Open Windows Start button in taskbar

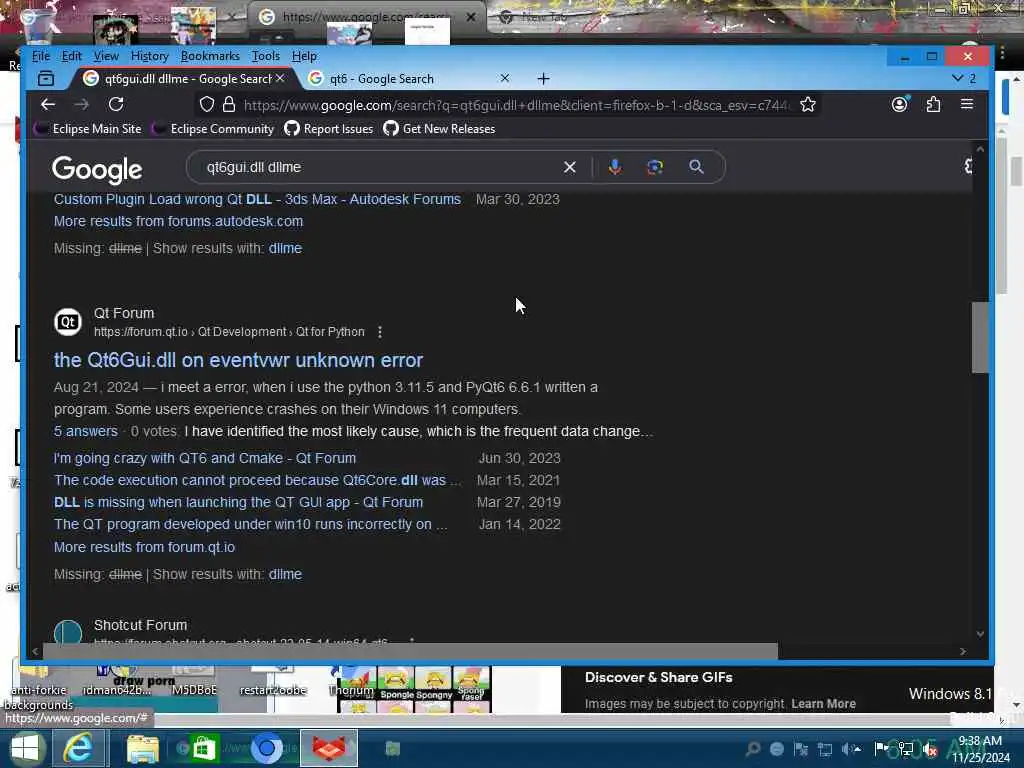click(x=25, y=748)
